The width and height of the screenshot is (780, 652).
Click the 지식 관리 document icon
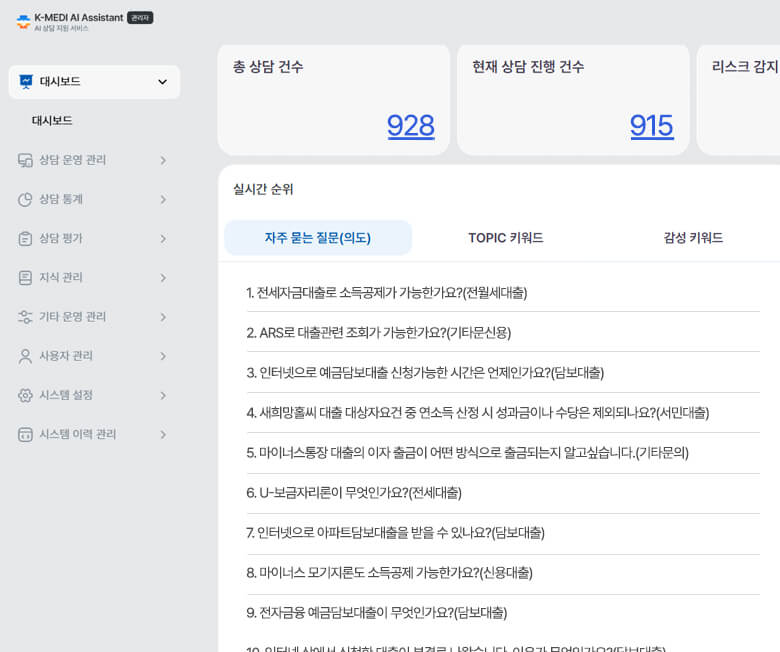coord(26,277)
